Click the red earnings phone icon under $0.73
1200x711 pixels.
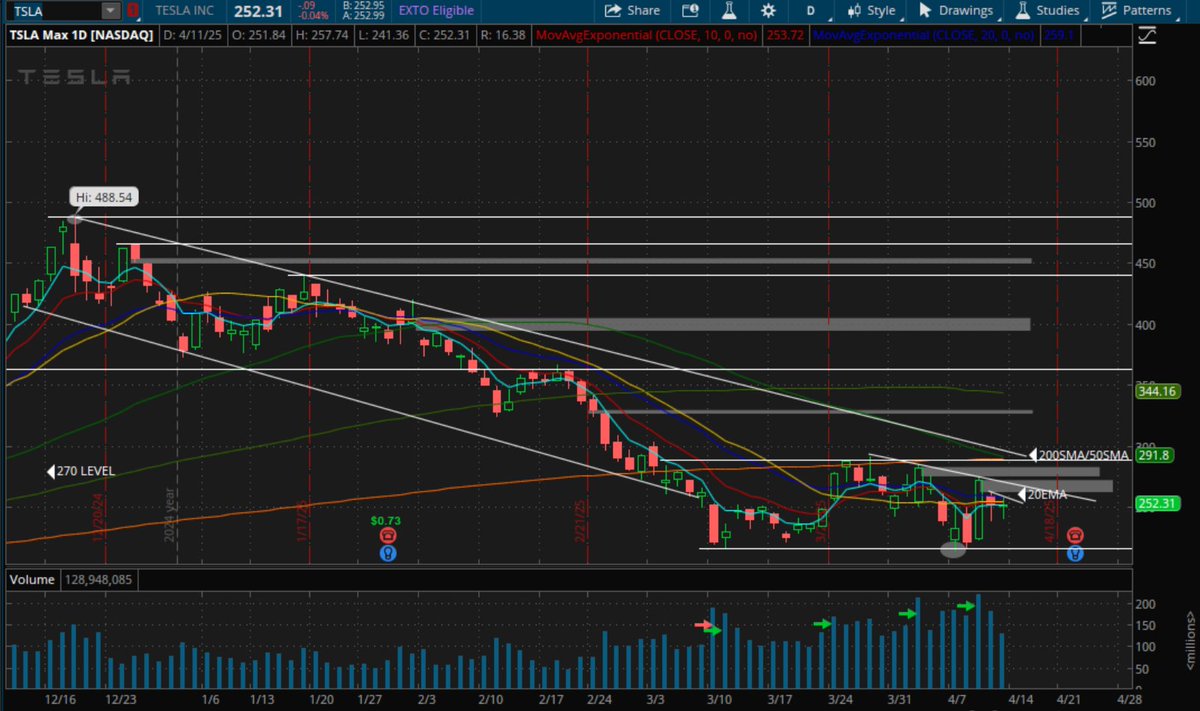[x=387, y=536]
